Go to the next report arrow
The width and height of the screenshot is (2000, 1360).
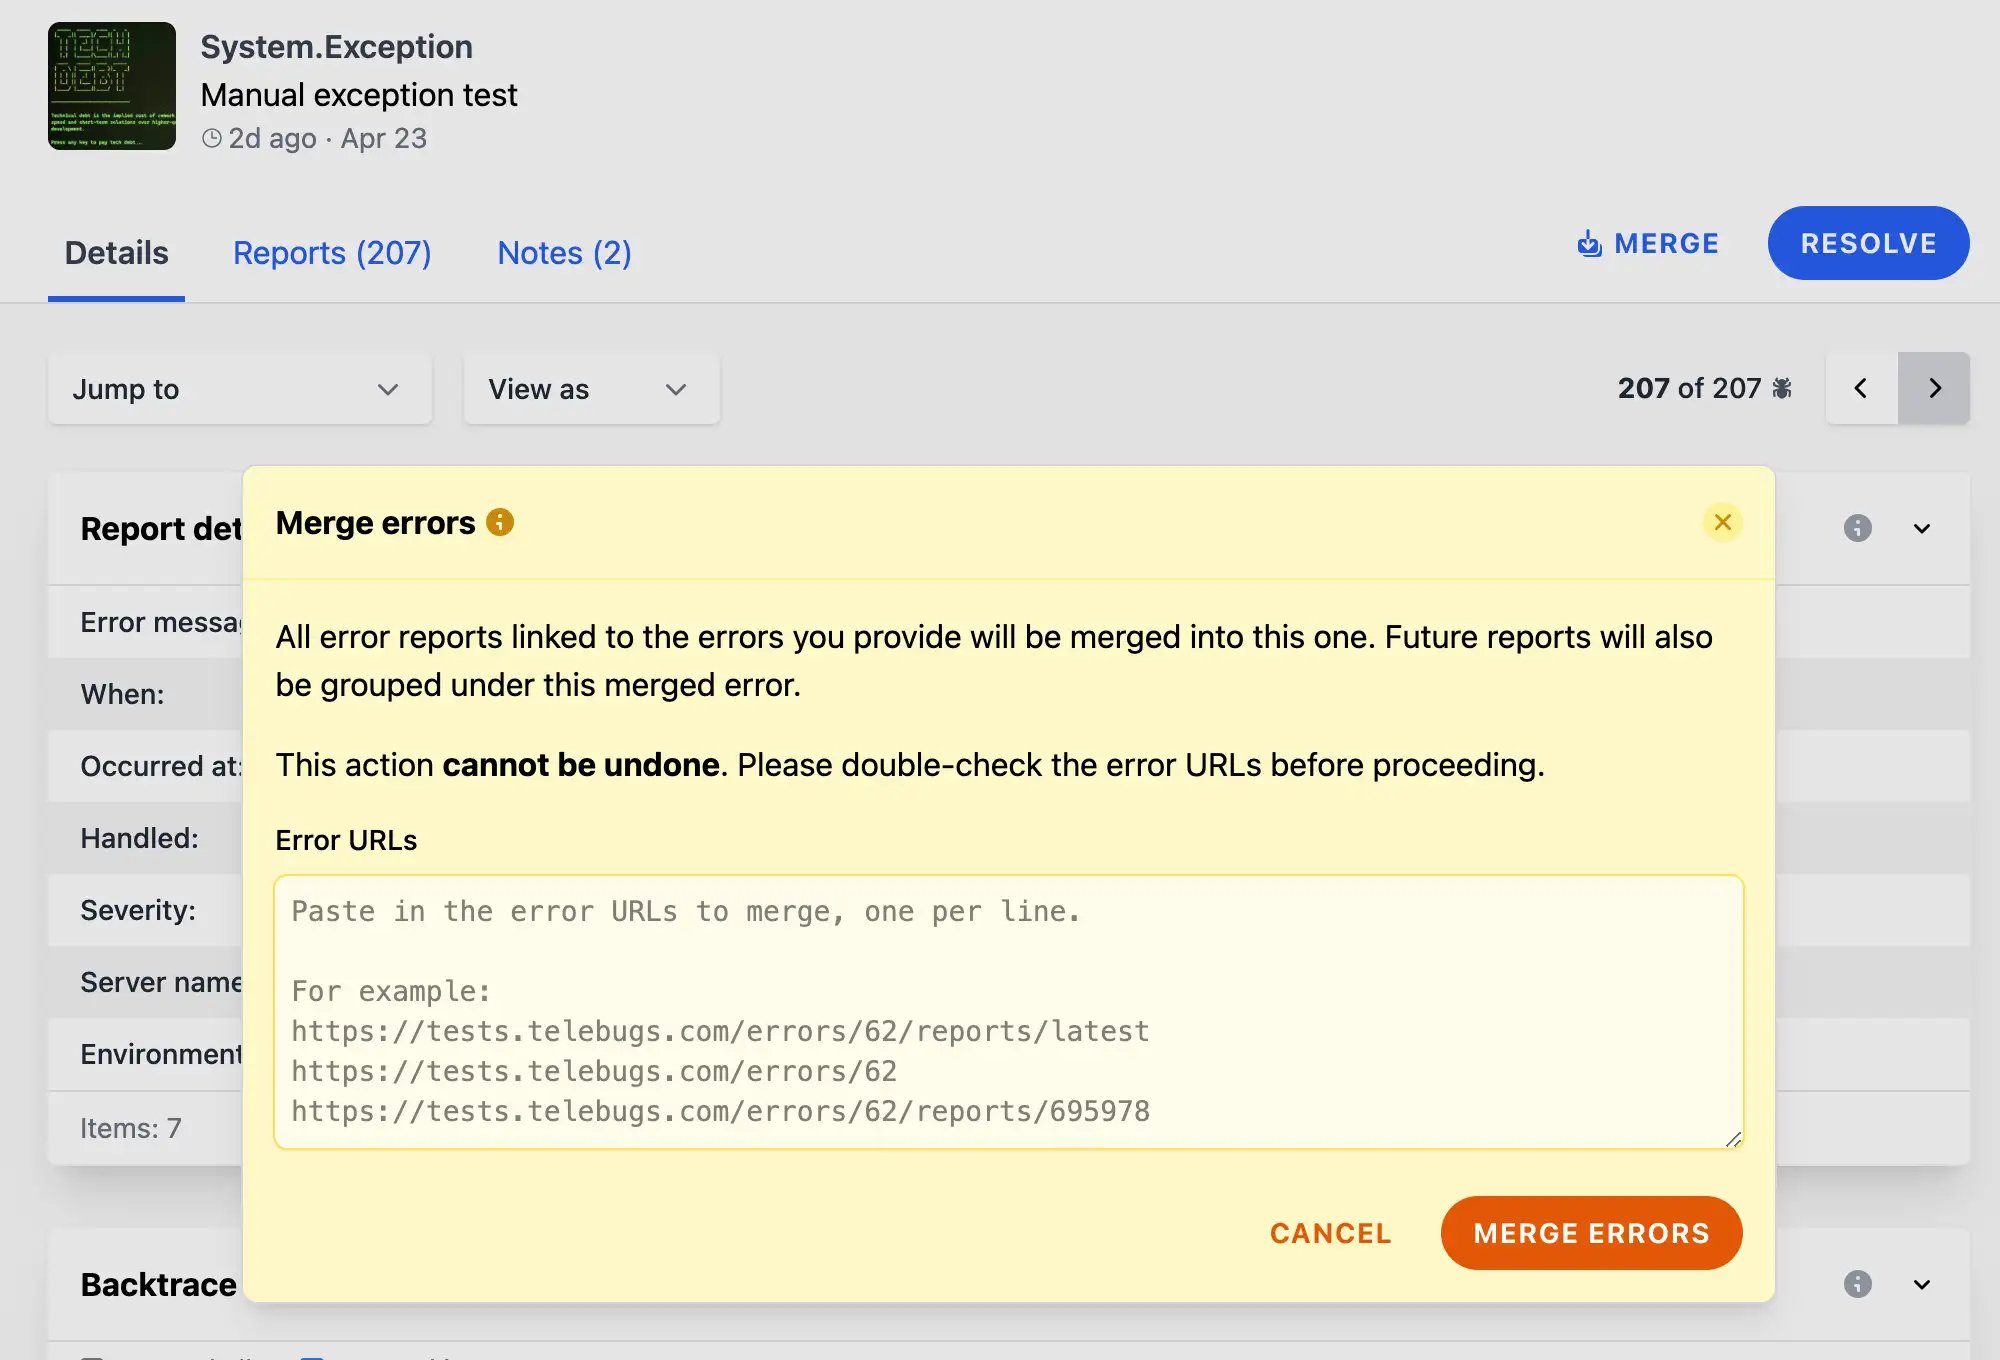click(1934, 388)
